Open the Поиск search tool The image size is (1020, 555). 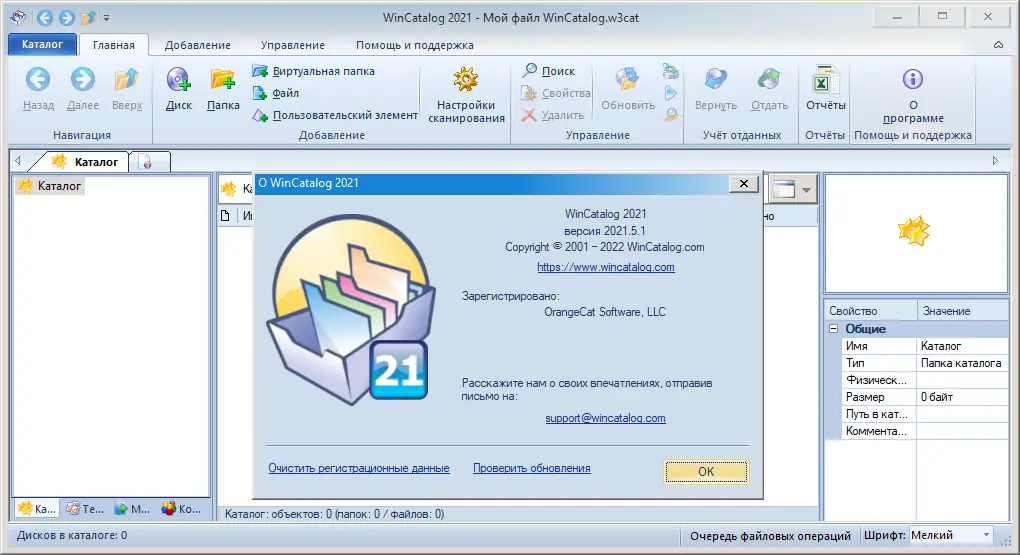point(548,71)
